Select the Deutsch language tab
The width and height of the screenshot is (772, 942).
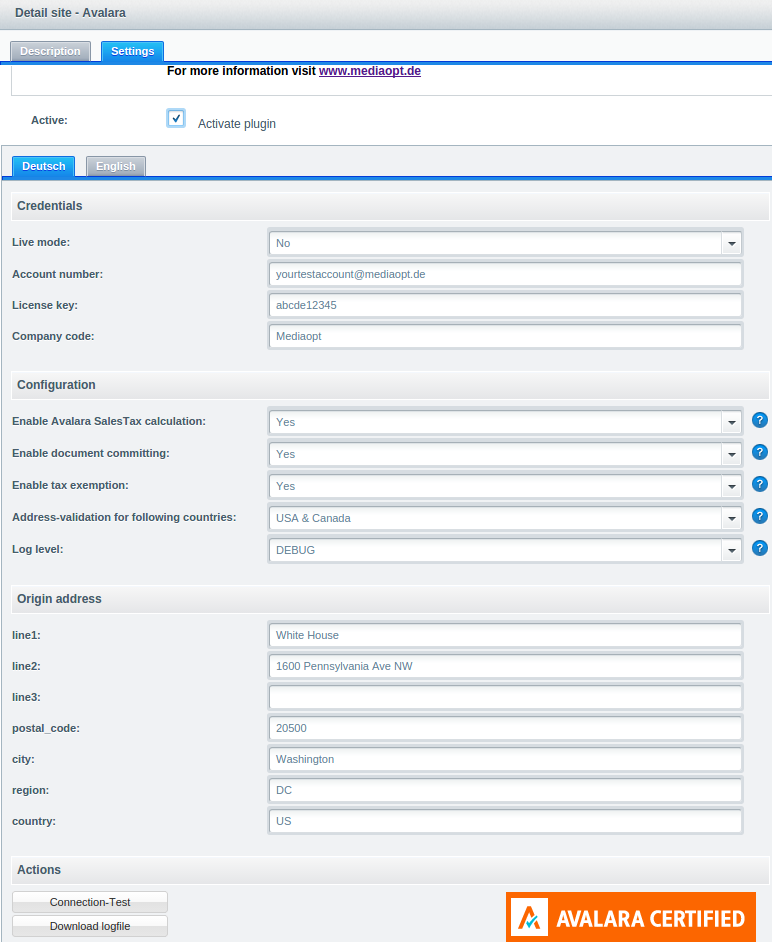44,166
